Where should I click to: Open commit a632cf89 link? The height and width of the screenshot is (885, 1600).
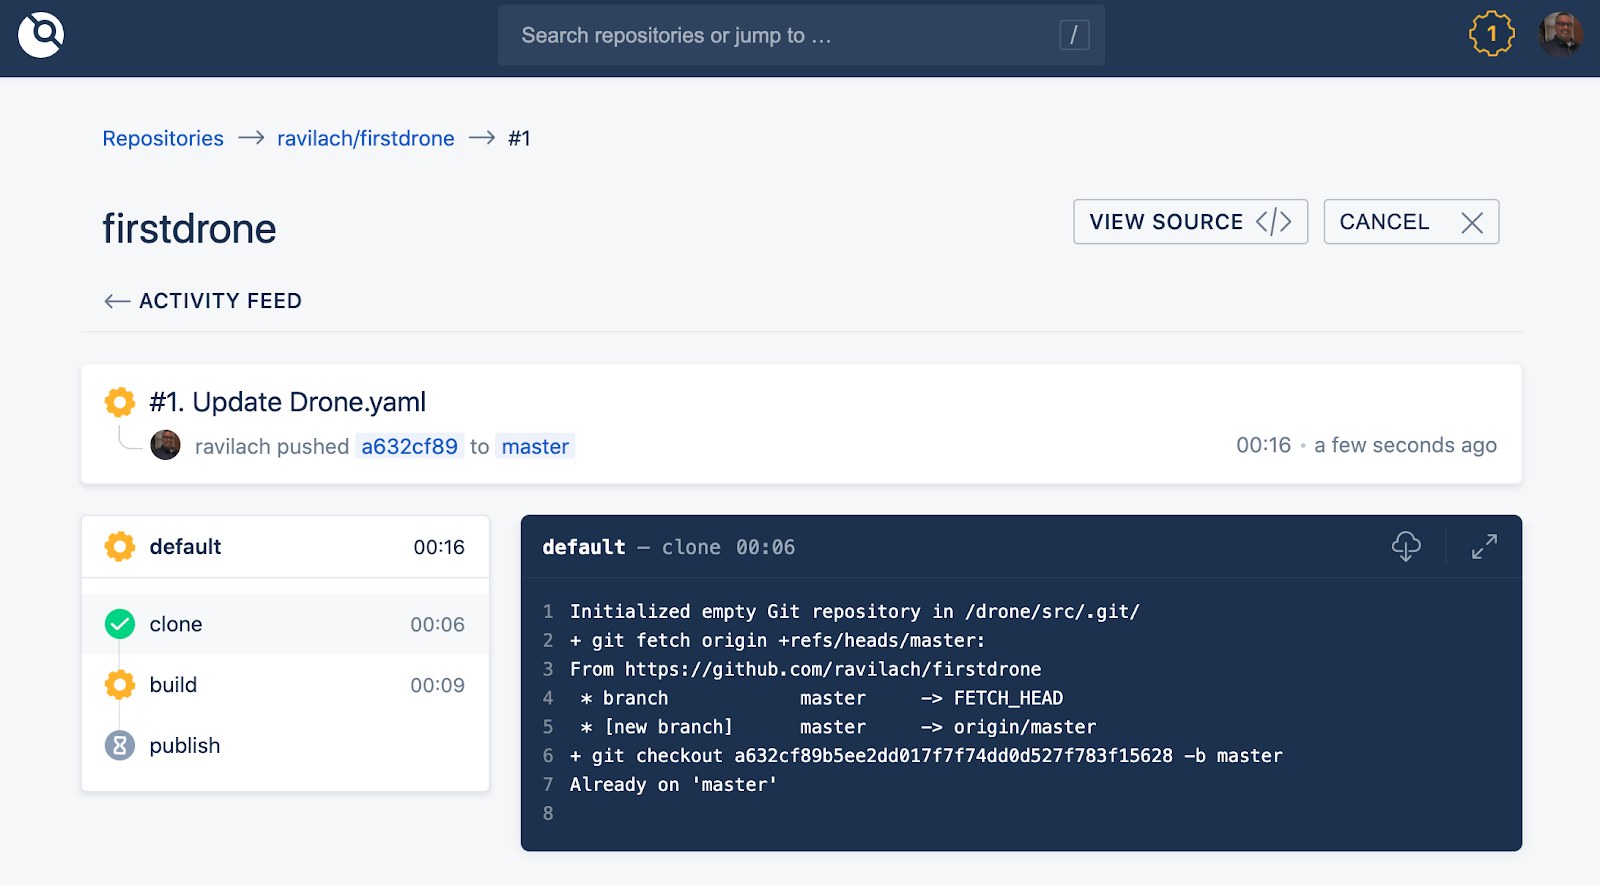pos(410,446)
